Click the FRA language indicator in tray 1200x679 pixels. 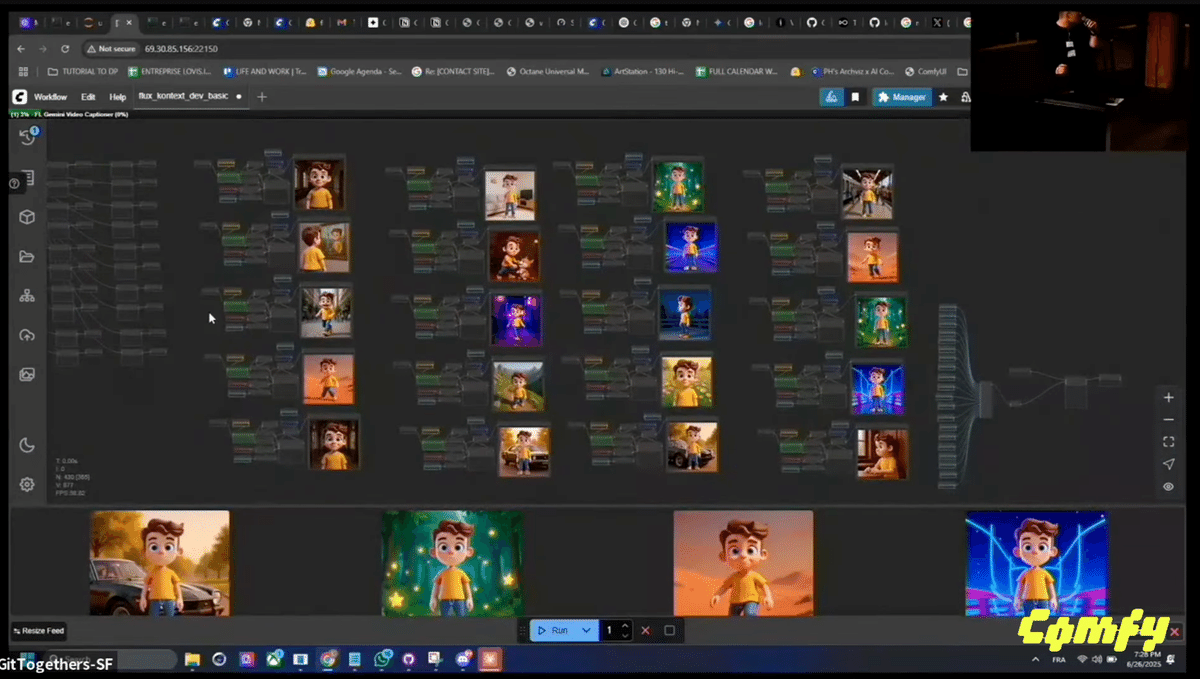1060,660
